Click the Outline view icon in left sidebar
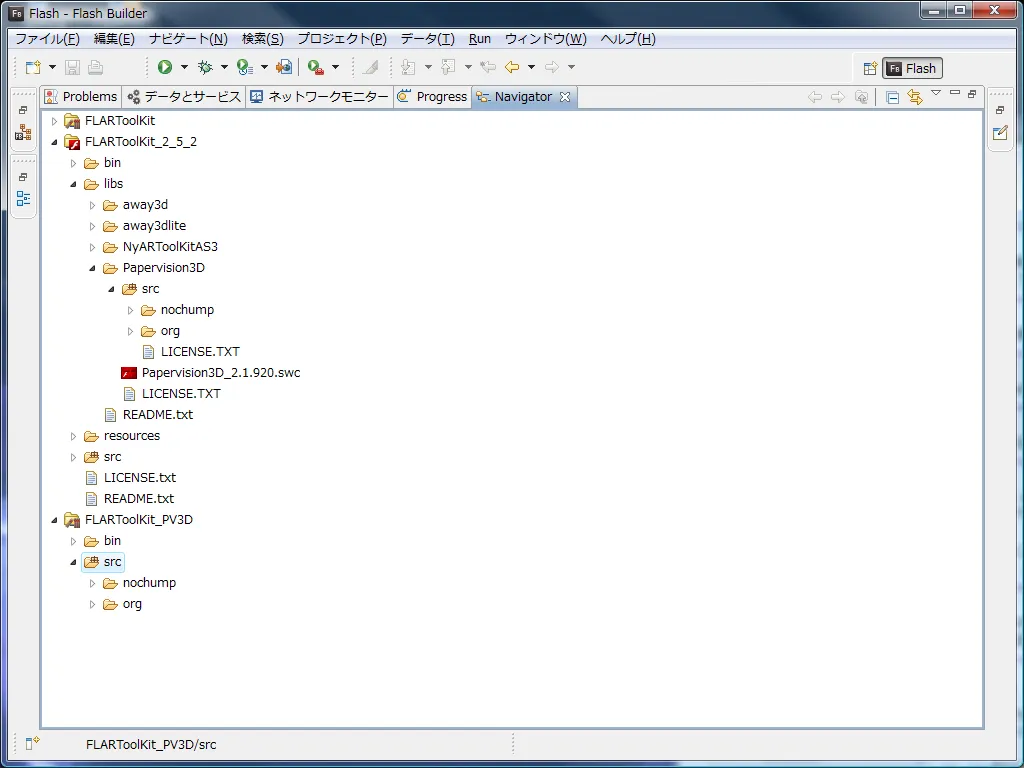 tap(24, 199)
